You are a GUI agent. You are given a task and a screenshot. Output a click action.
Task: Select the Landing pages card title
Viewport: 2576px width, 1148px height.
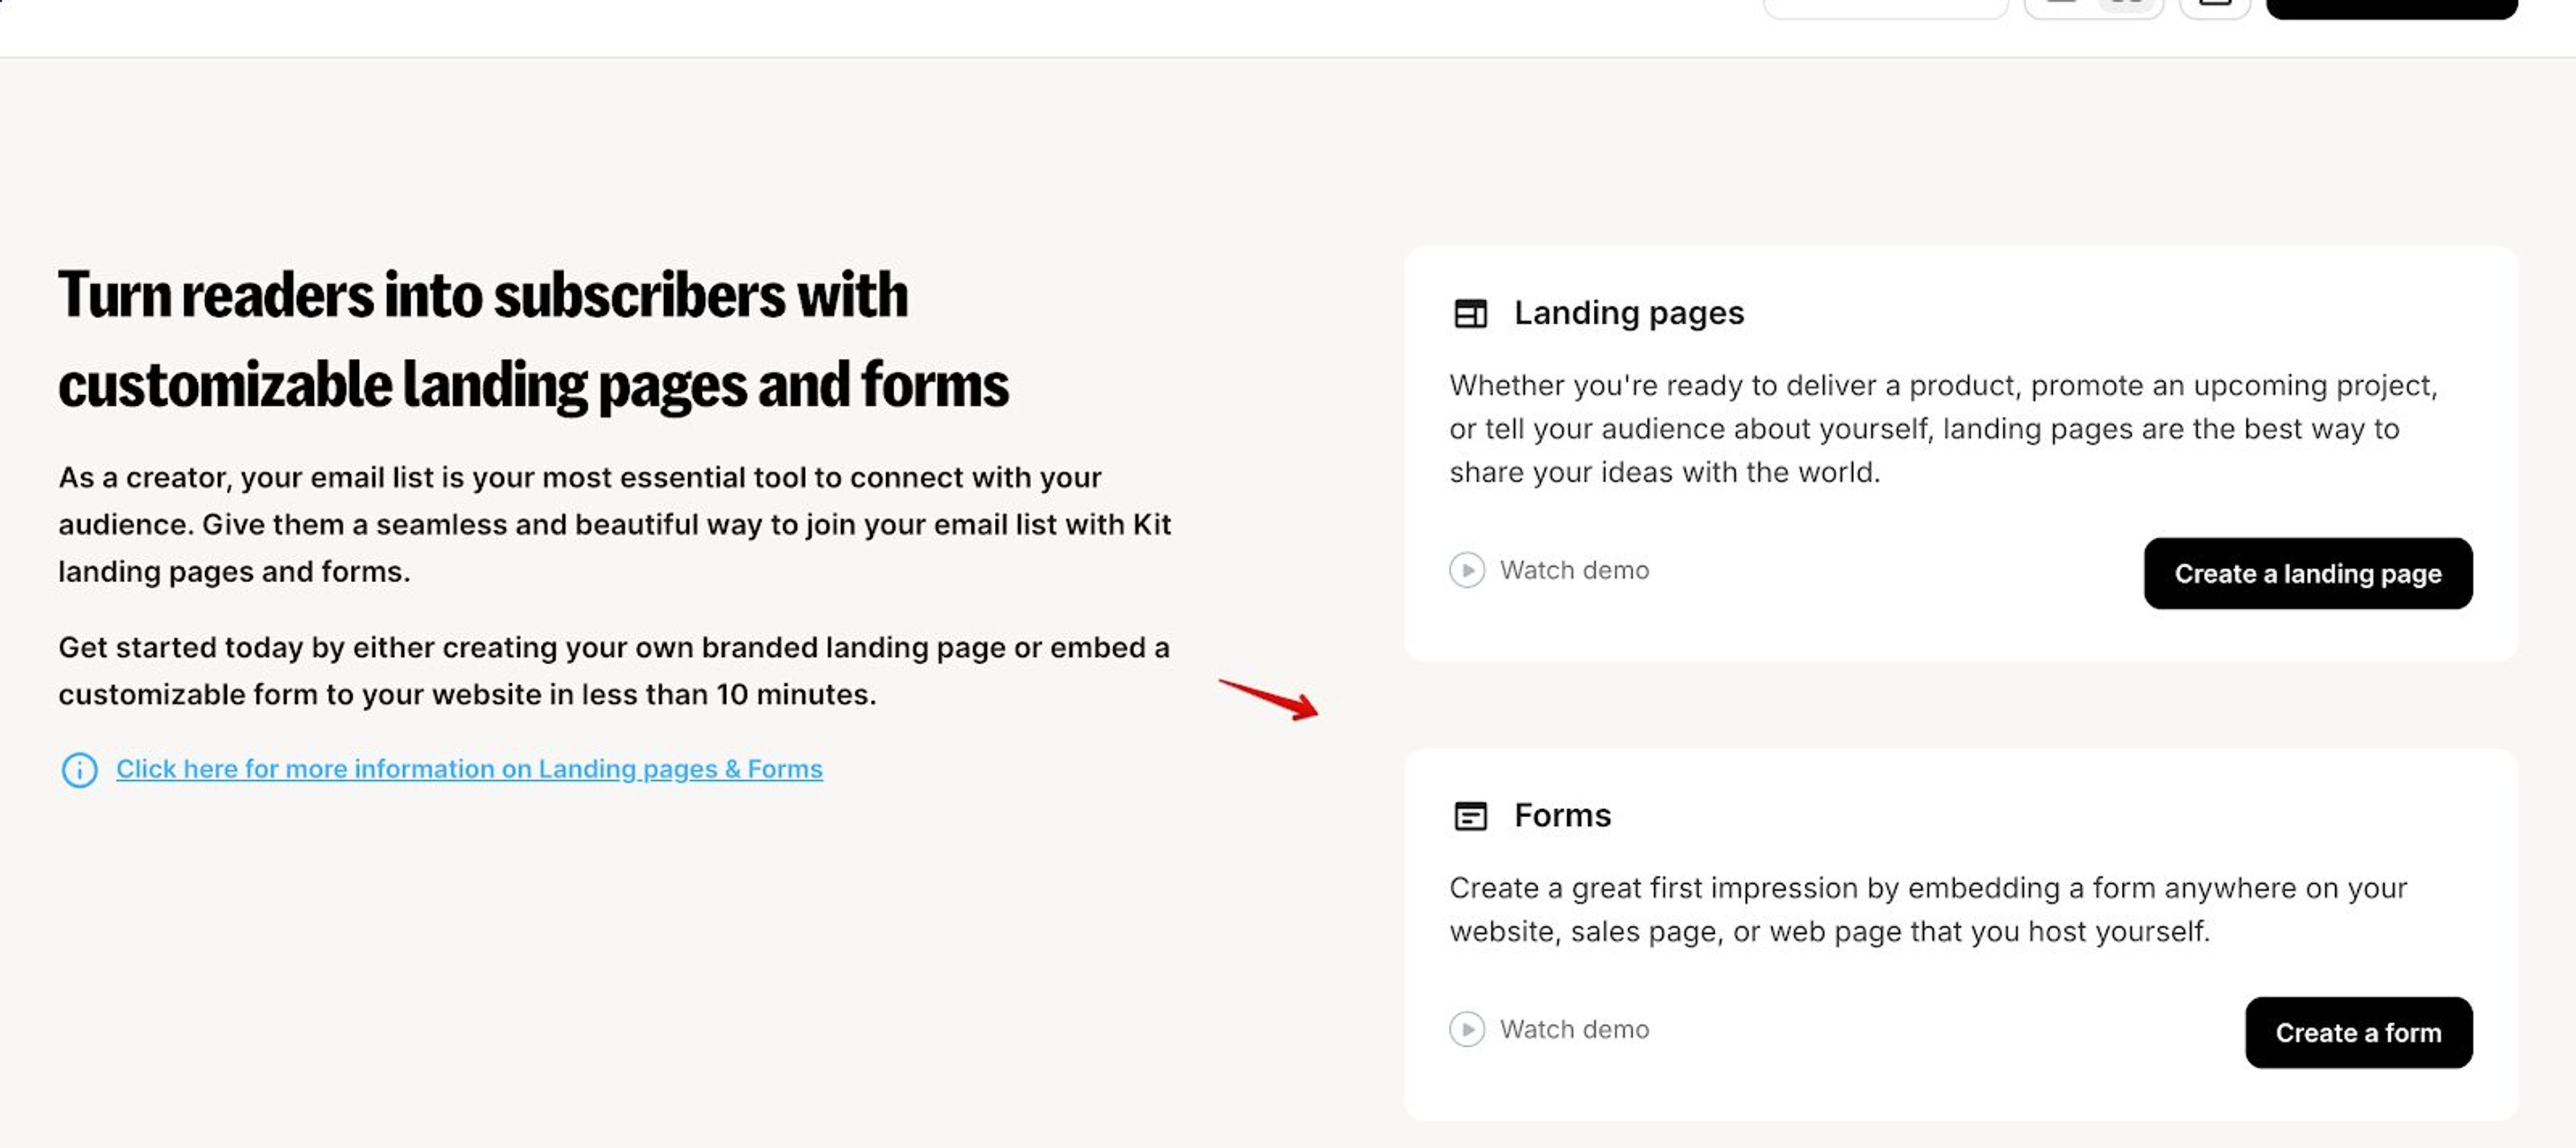coord(1629,312)
